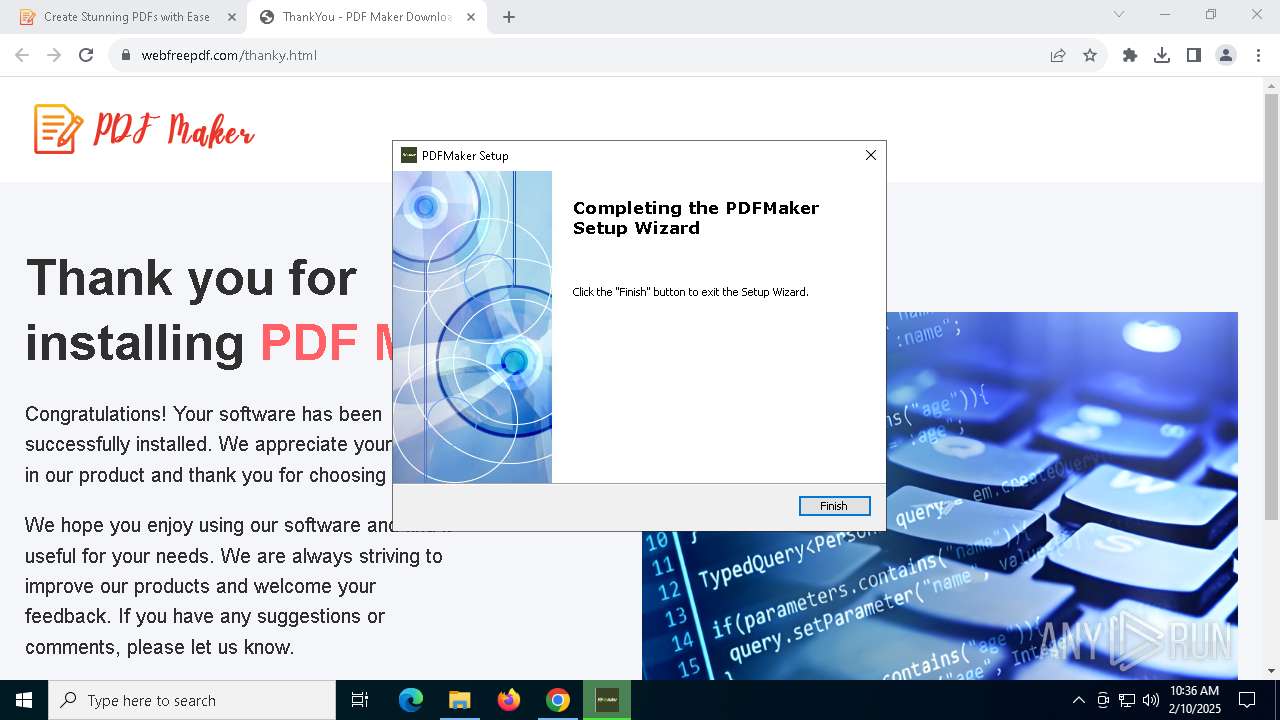Click the scroll down arrow on the page scrollbar
The height and width of the screenshot is (720, 1280).
coord(1271,671)
